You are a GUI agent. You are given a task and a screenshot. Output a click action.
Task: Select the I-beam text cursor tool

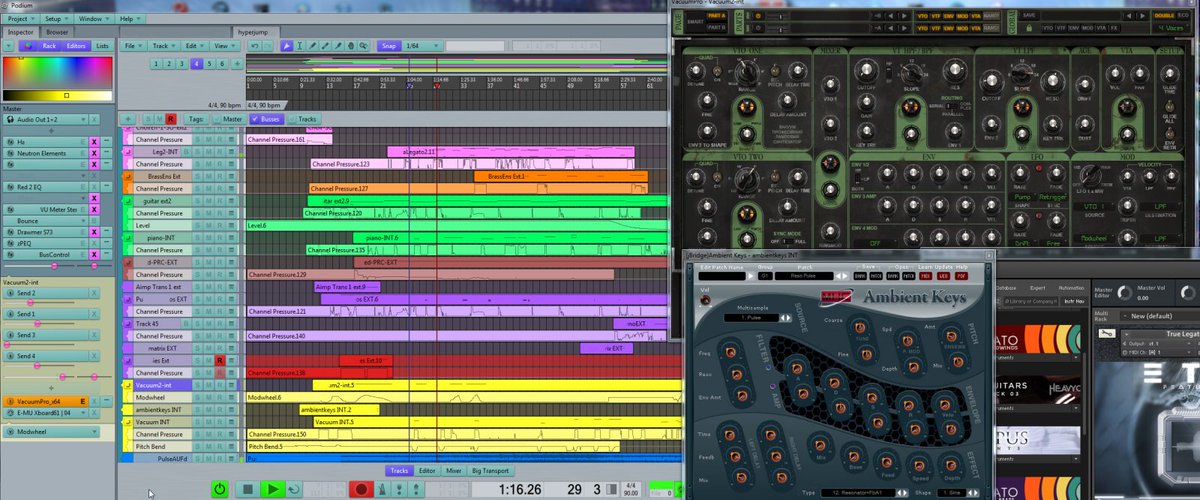(299, 46)
